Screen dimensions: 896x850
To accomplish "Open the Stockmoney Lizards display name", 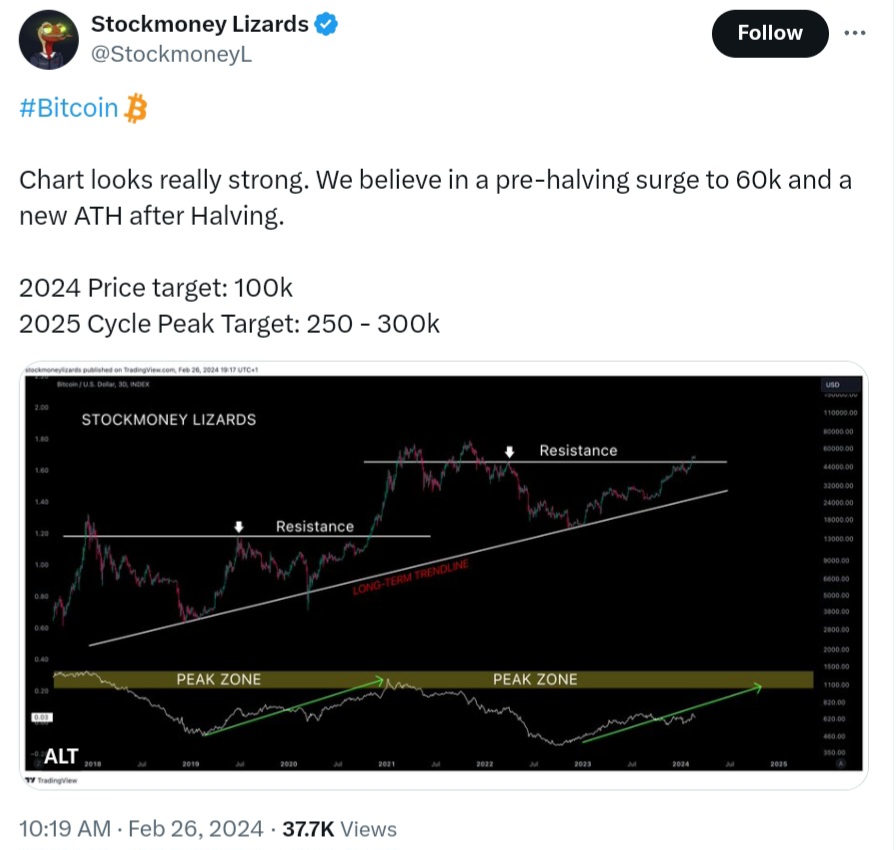I will (x=200, y=25).
